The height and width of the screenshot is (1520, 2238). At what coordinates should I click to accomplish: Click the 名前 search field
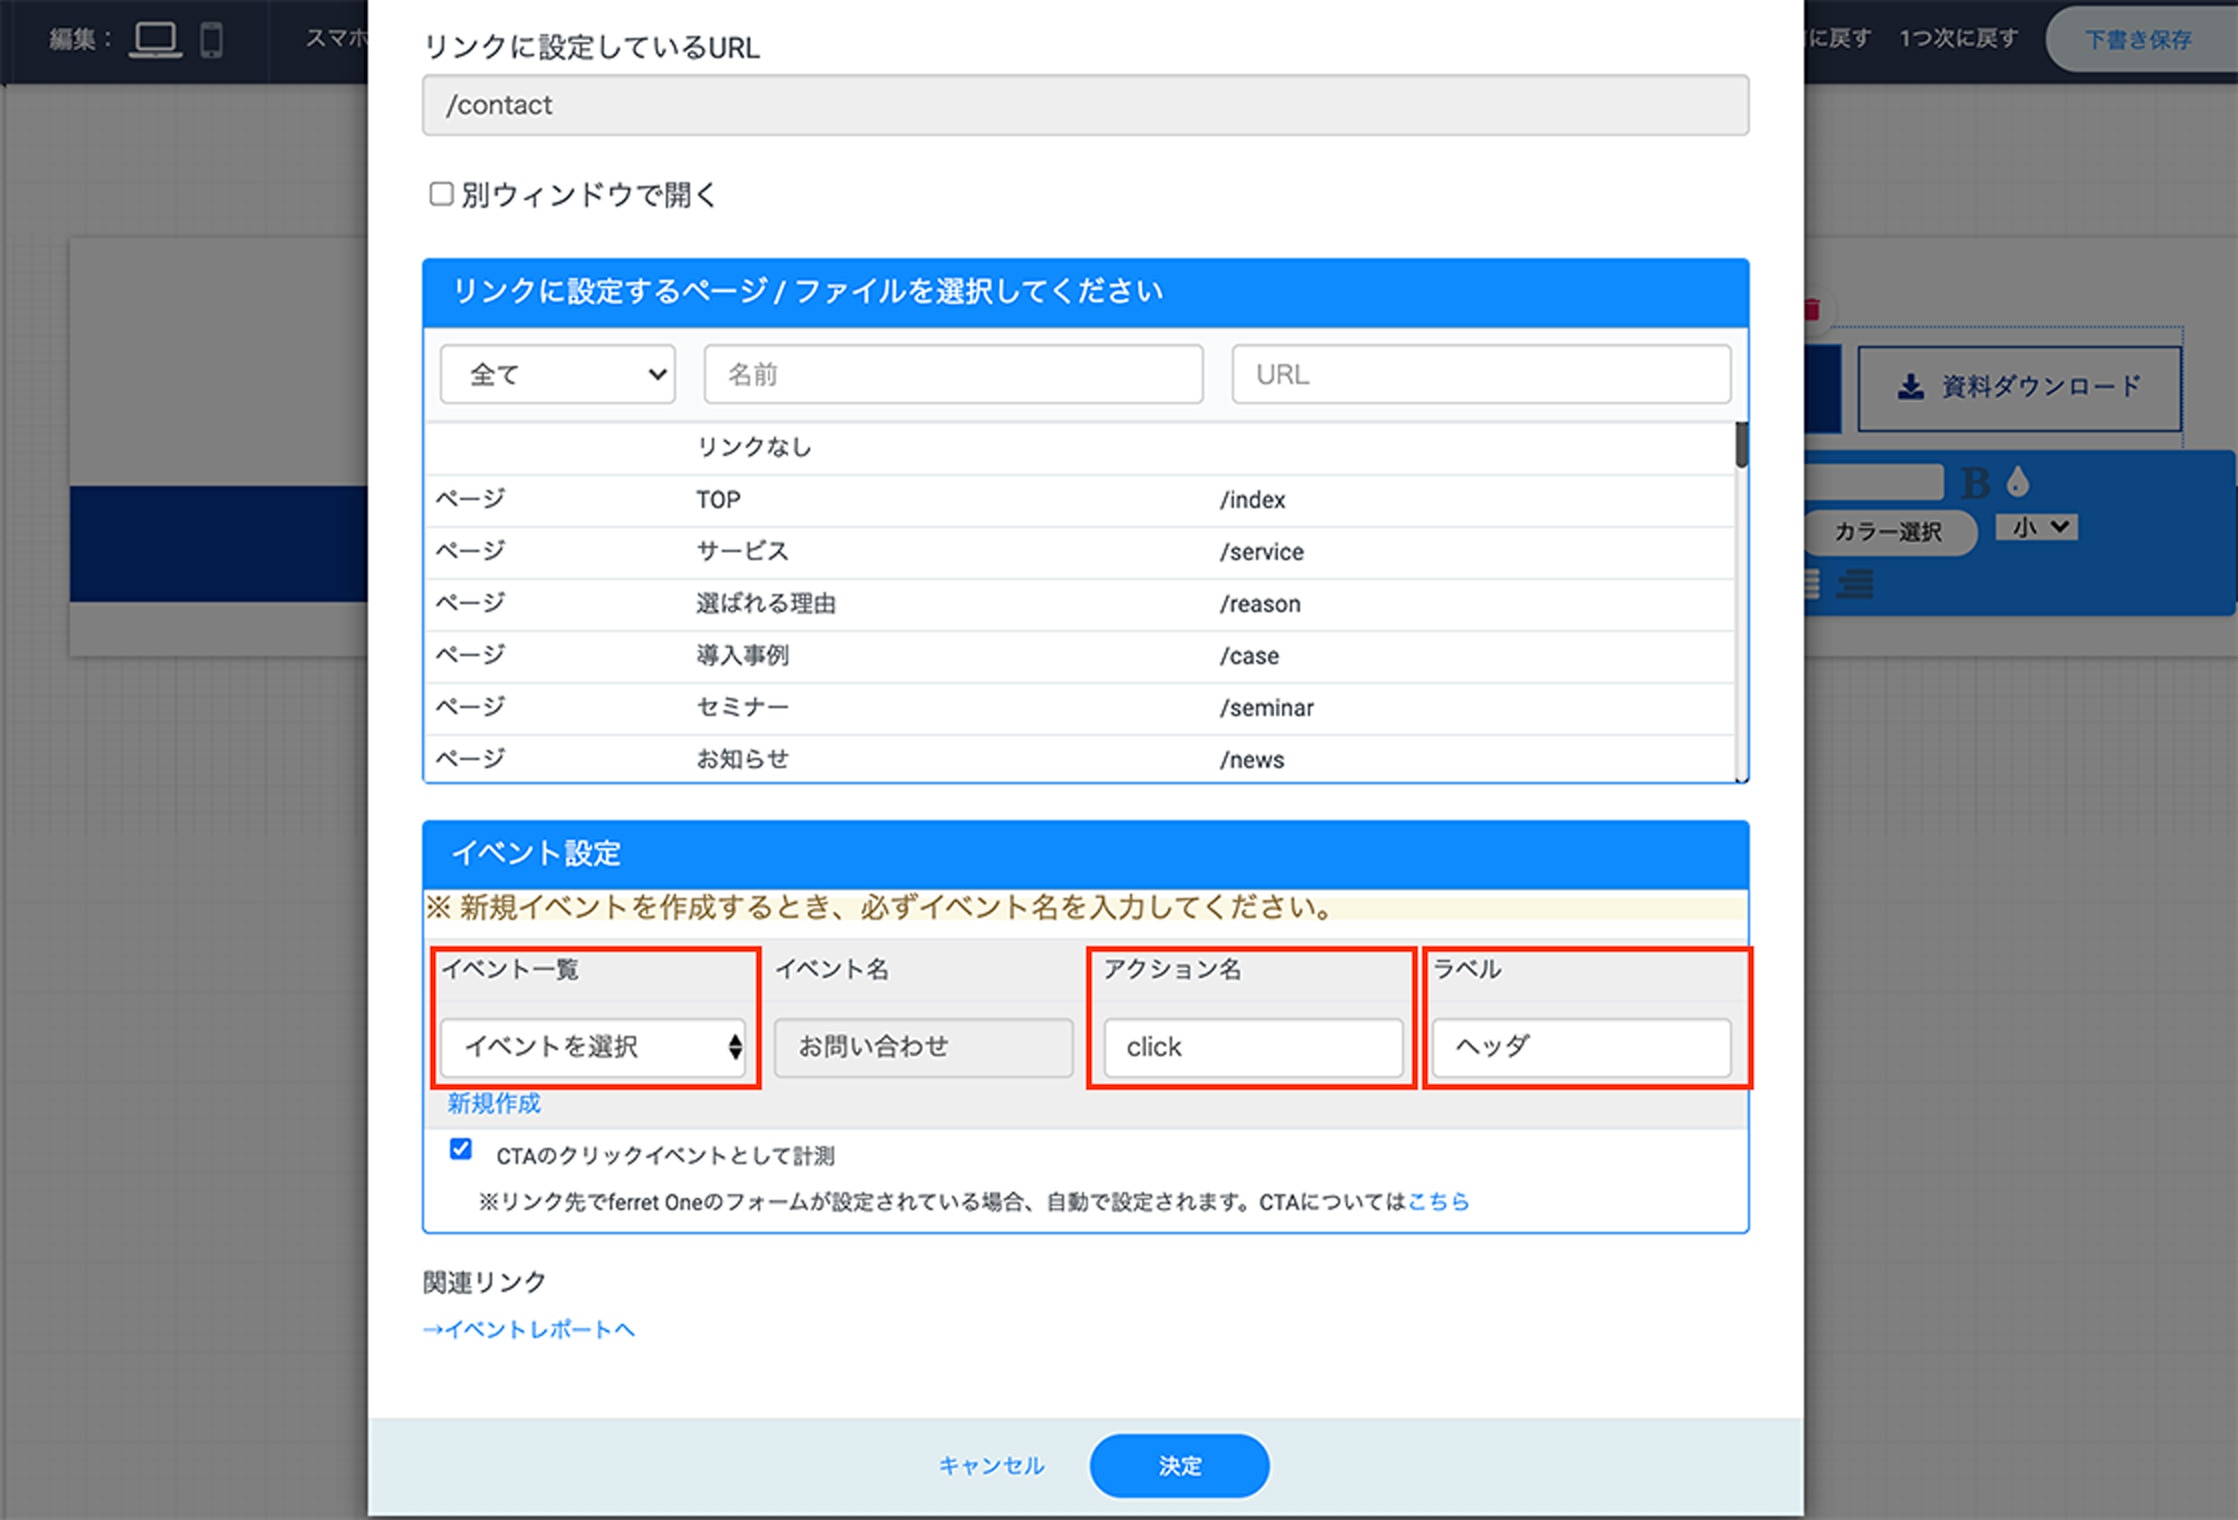[953, 375]
